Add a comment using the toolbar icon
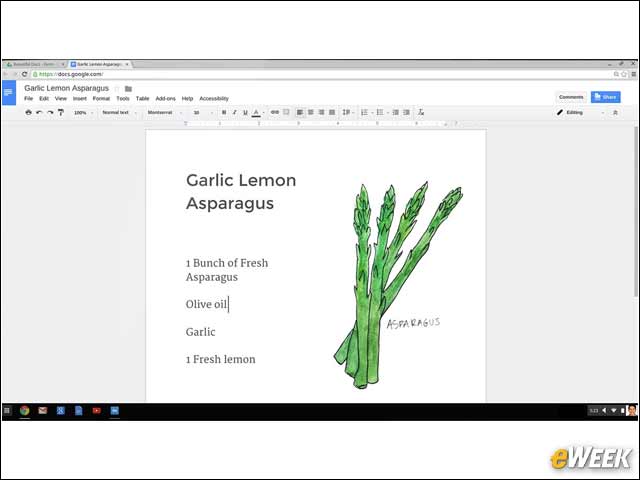Image resolution: width=640 pixels, height=480 pixels. coord(286,112)
